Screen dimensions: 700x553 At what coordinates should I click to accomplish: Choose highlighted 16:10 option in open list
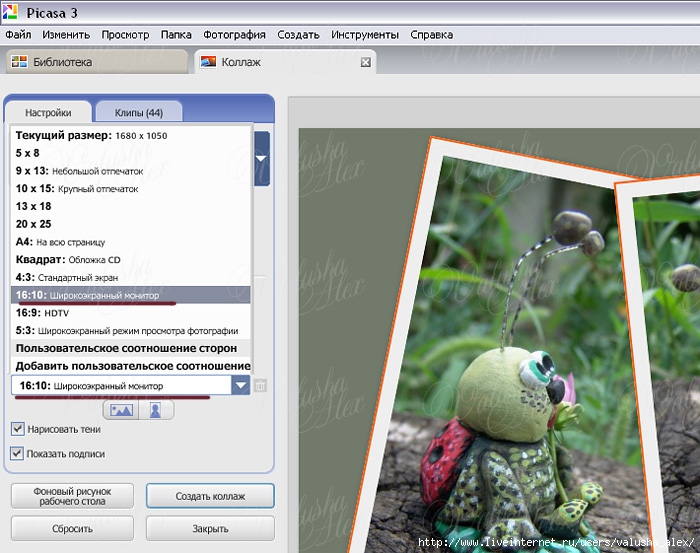(x=130, y=295)
